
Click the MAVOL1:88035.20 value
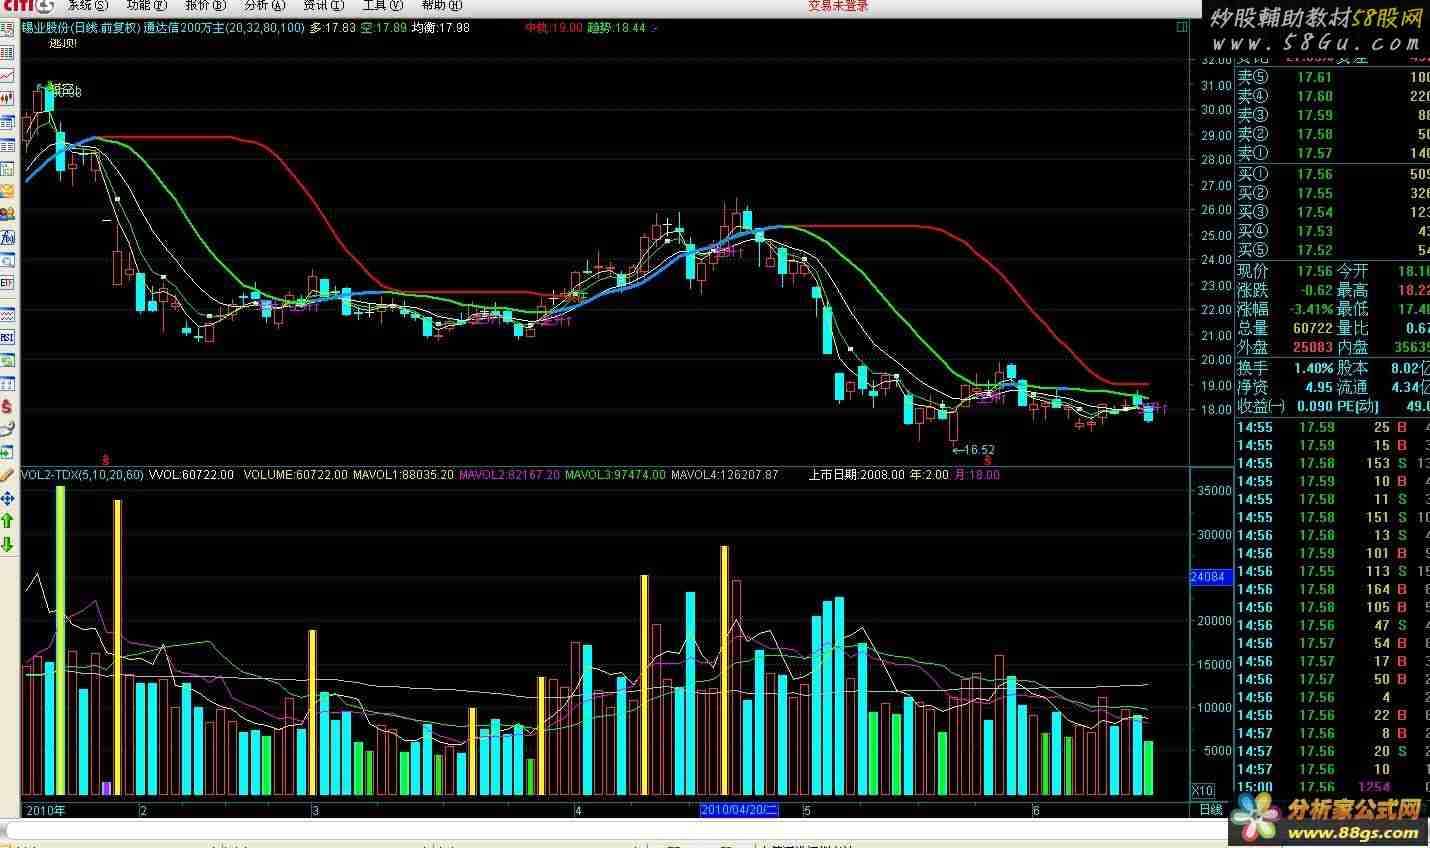click(x=403, y=475)
